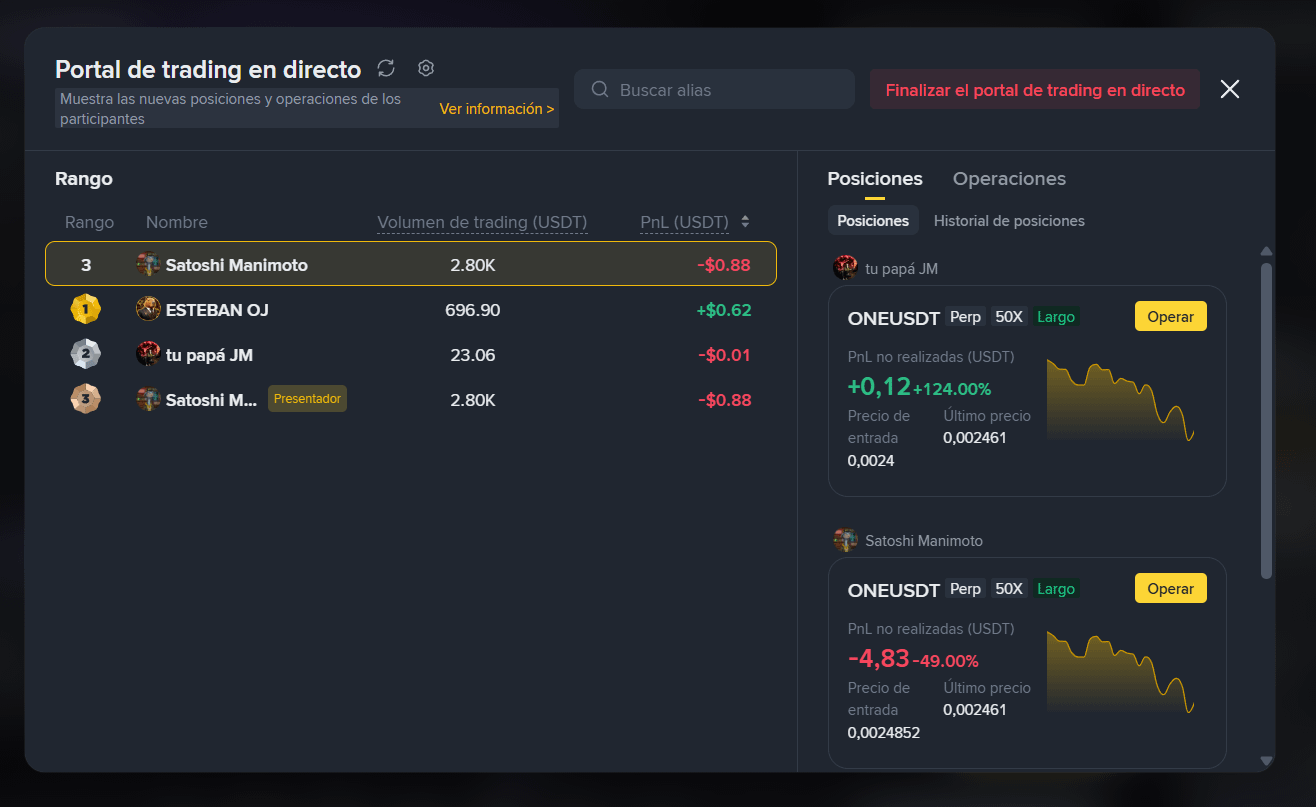Image resolution: width=1316 pixels, height=807 pixels.
Task: Click tu papá JM's avatar above the position card
Action: coord(846,268)
